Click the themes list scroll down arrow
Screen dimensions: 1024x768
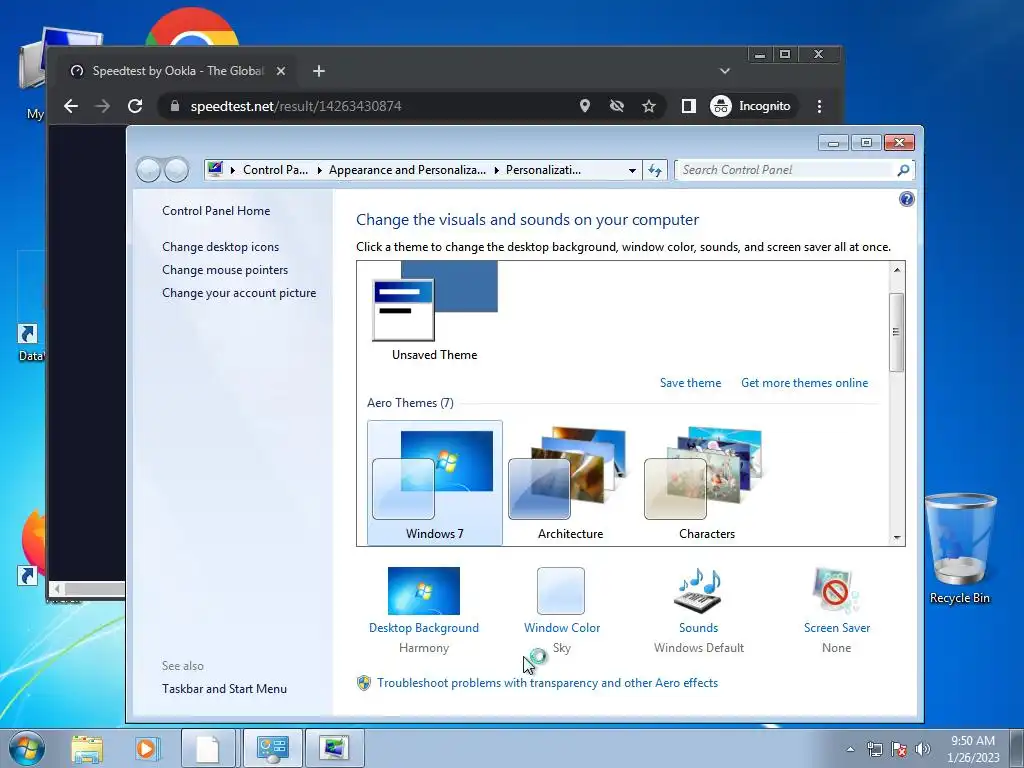point(897,537)
